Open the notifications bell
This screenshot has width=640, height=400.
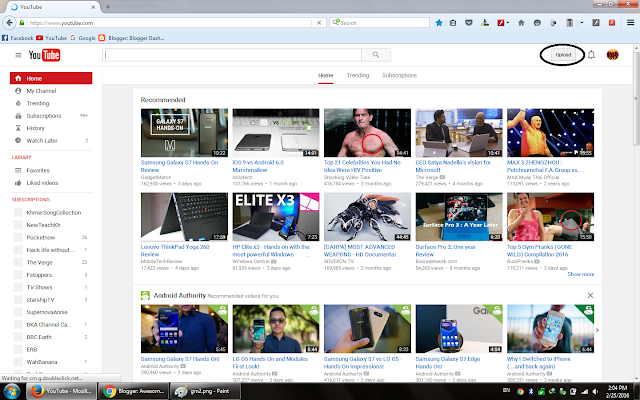(591, 55)
